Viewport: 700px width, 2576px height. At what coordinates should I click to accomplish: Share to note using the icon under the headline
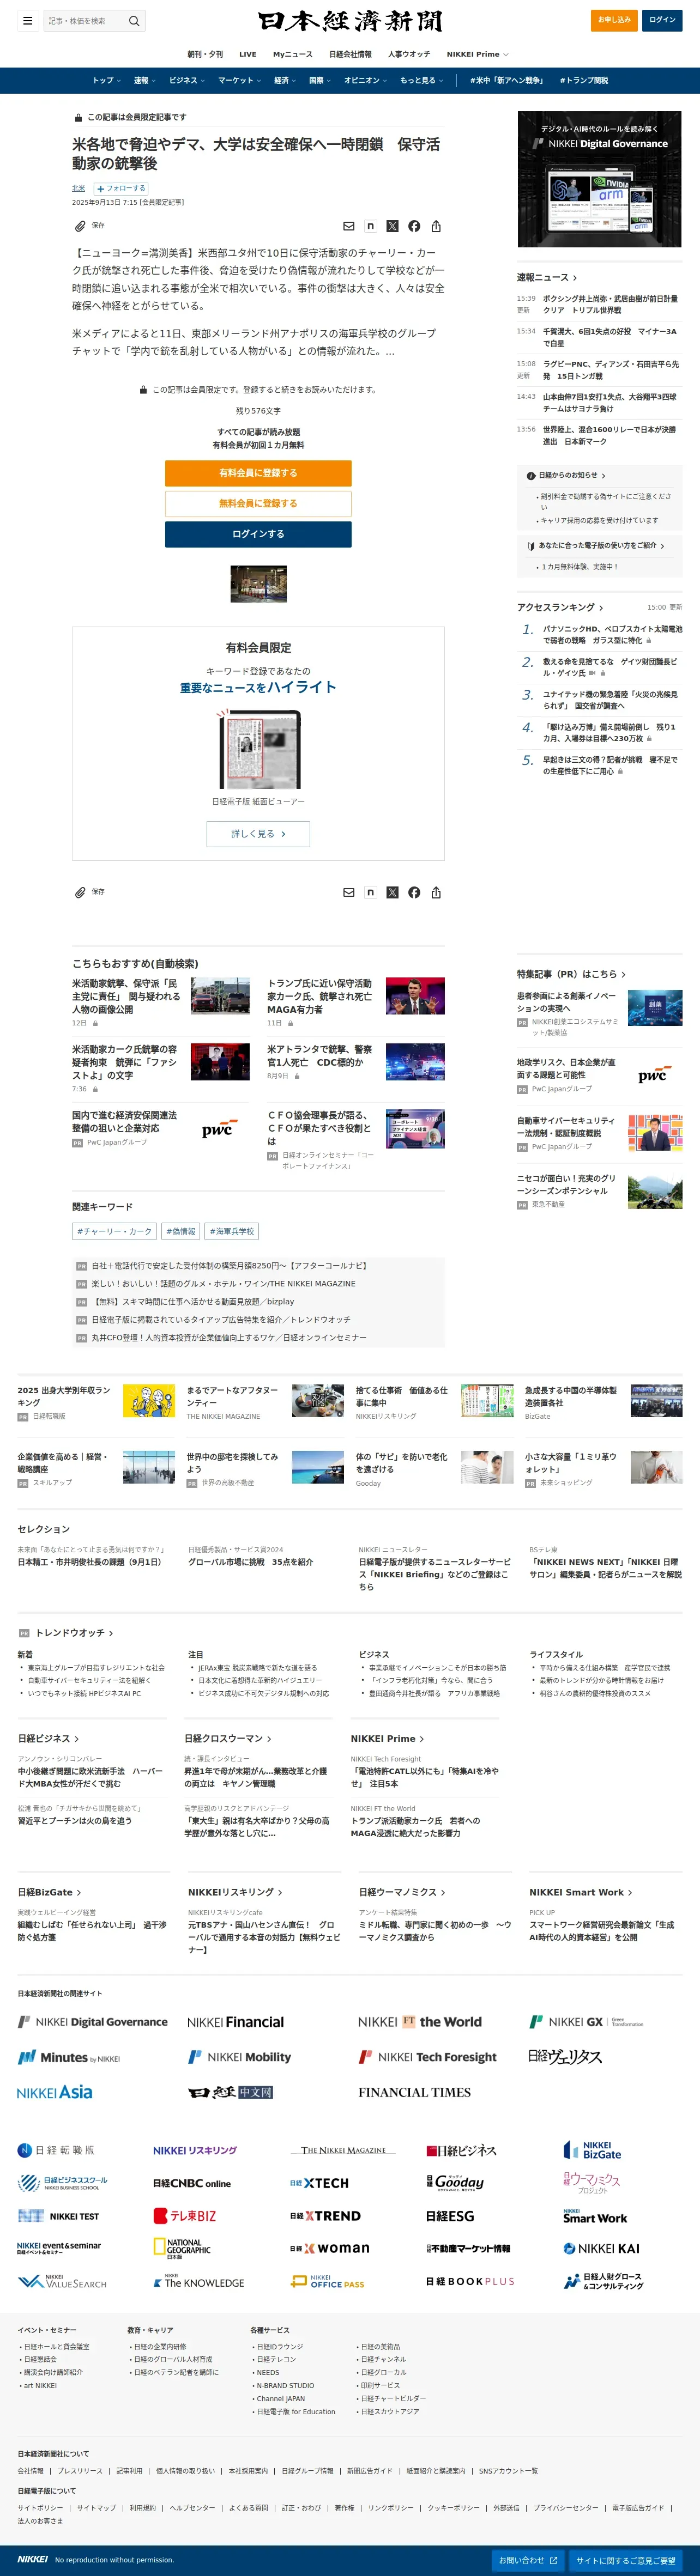click(370, 226)
